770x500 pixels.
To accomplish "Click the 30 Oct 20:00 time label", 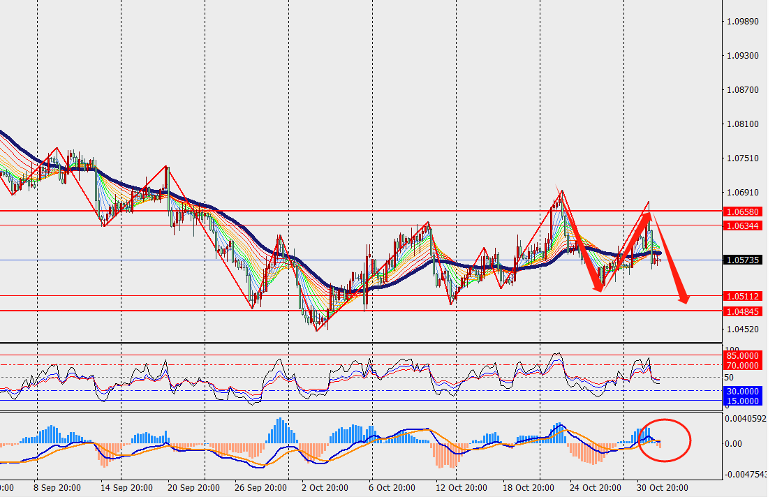I will click(662, 488).
